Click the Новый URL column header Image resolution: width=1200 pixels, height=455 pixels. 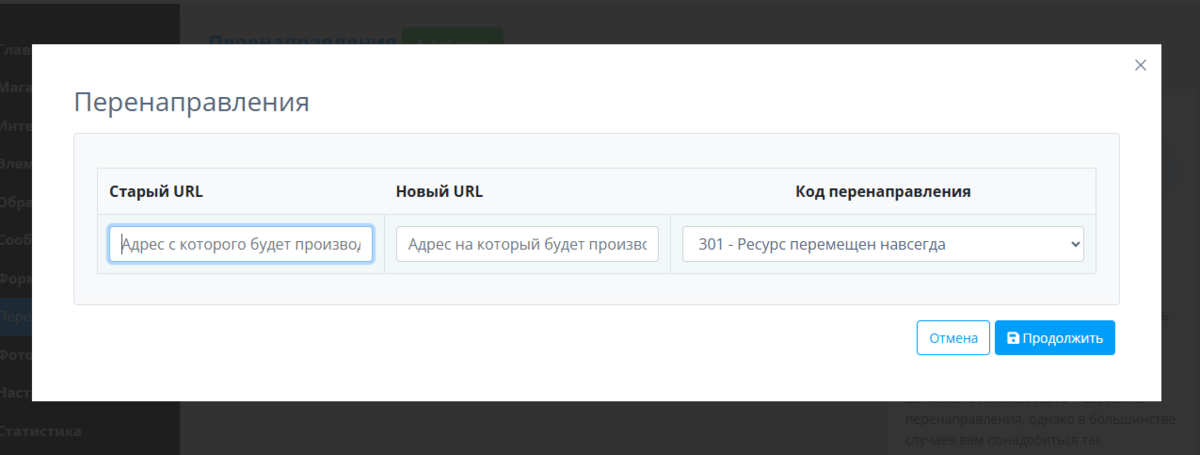coord(439,191)
